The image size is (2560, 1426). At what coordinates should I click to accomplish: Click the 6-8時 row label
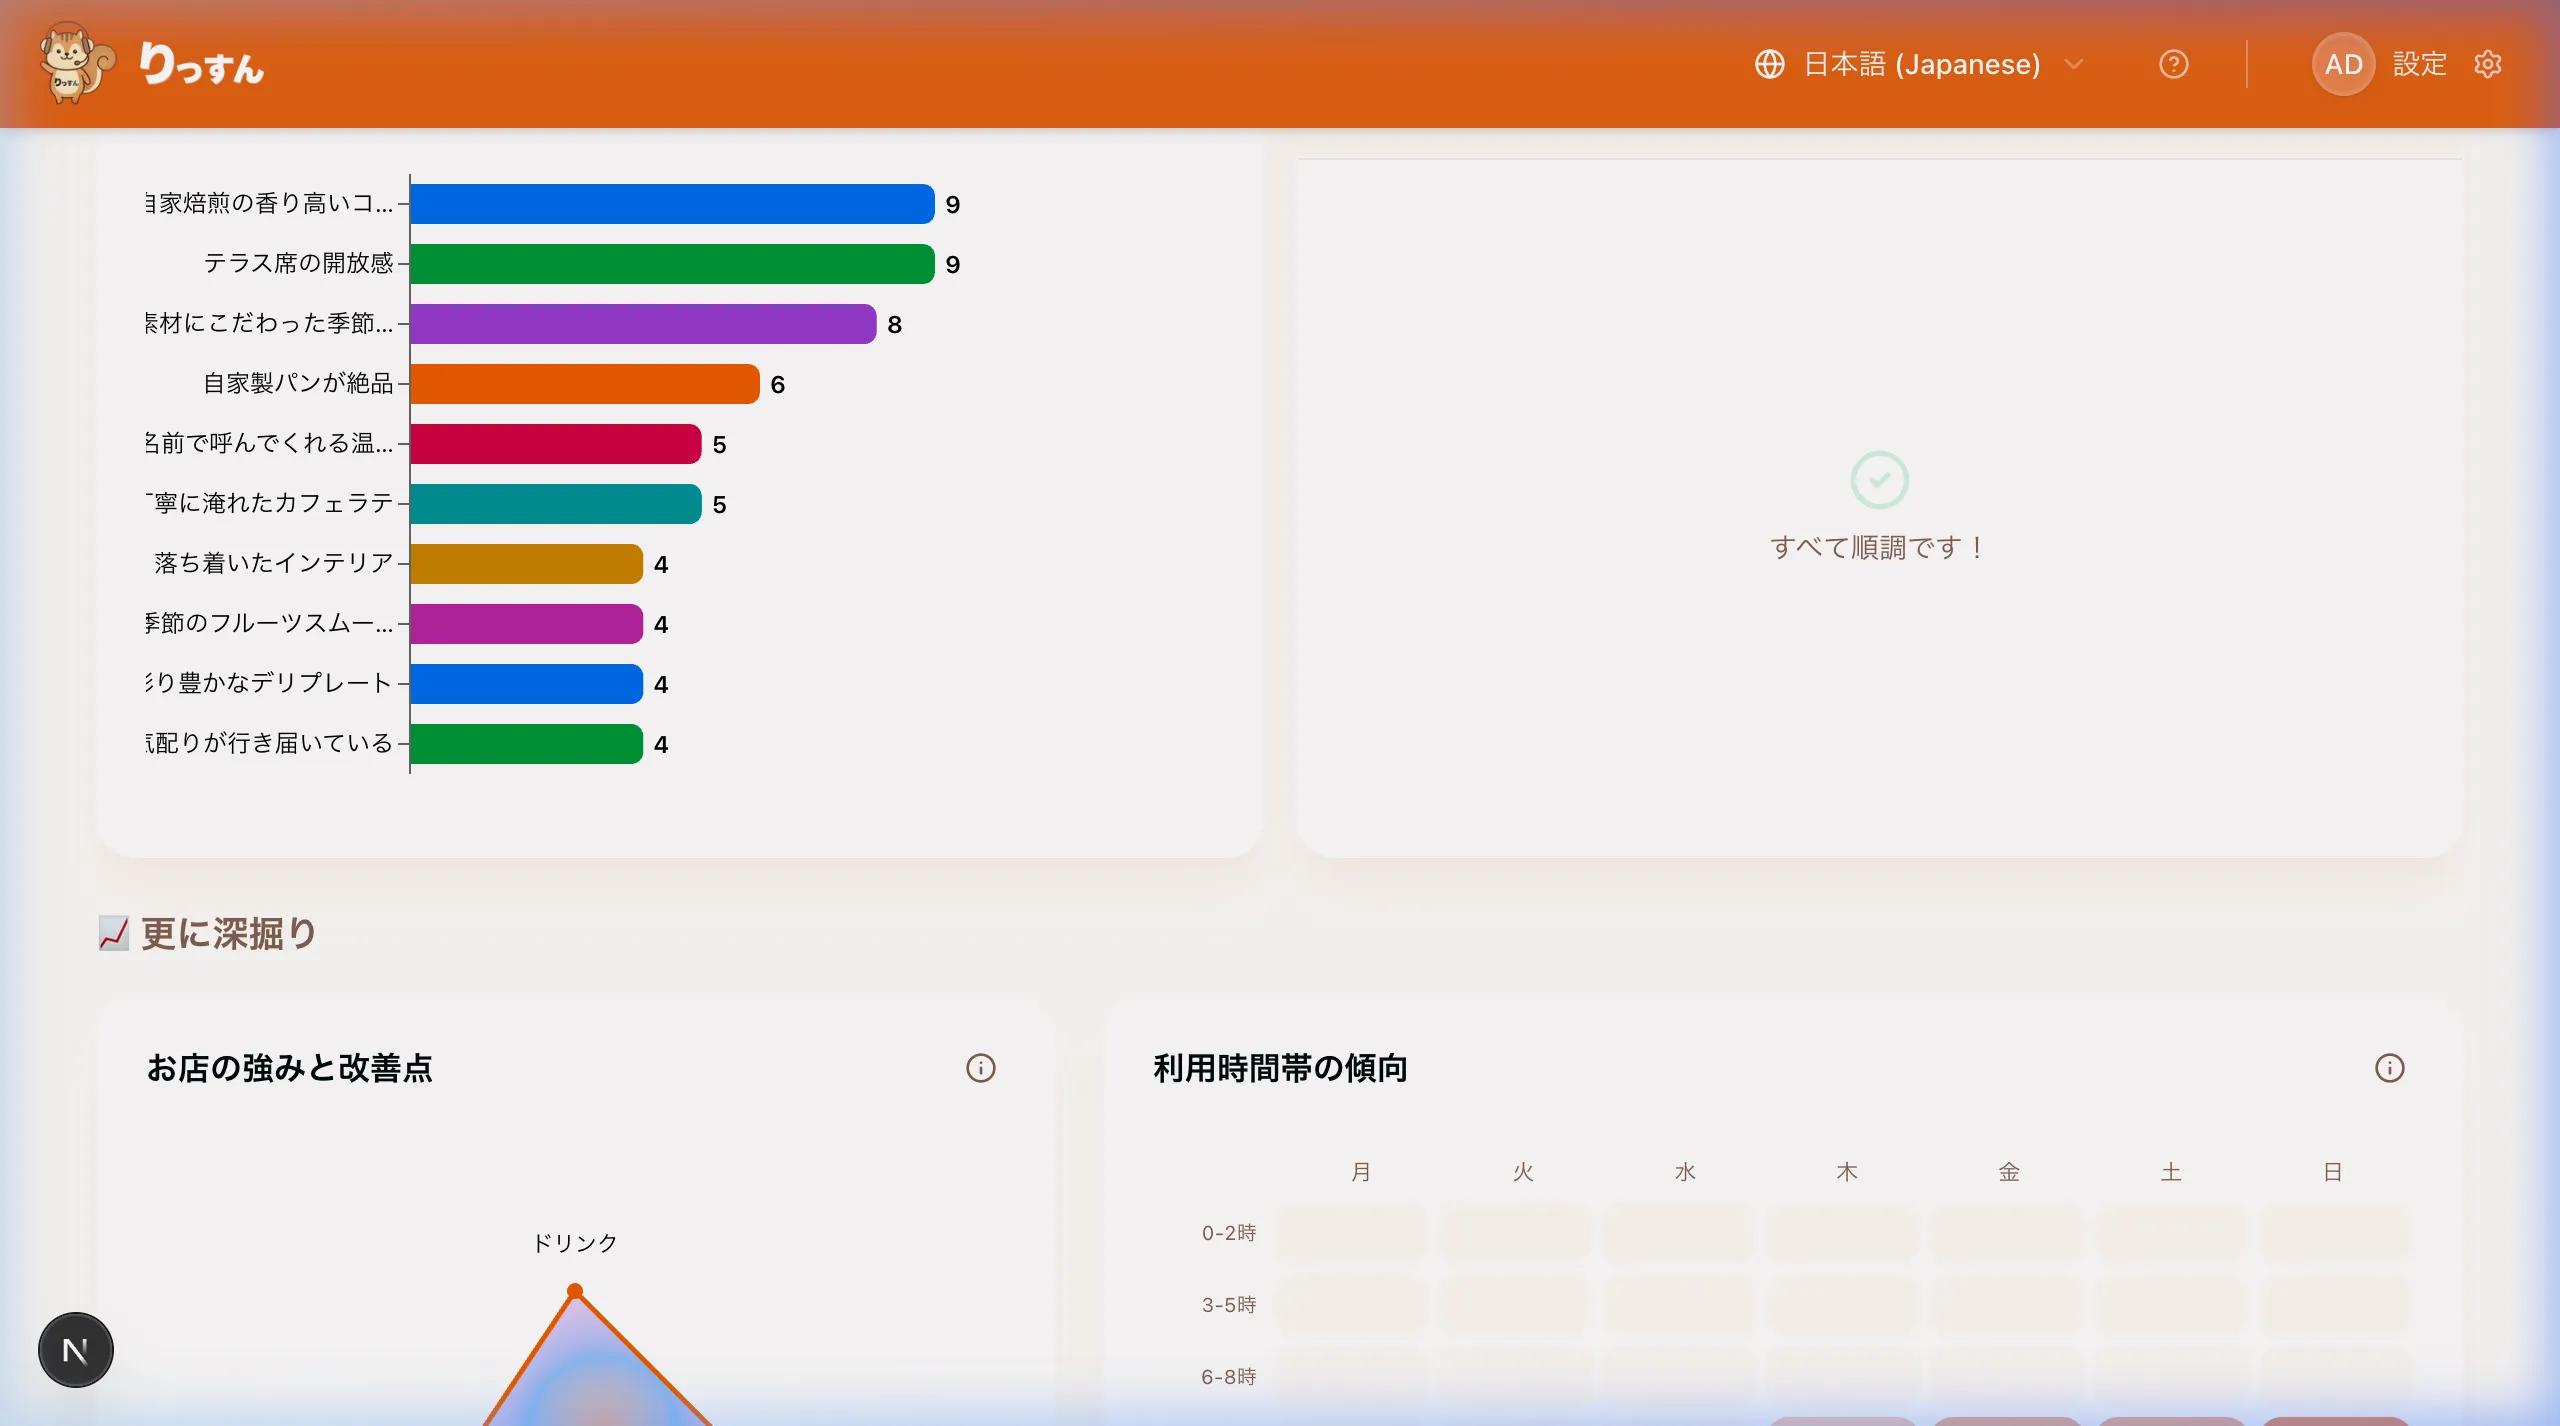point(1229,1377)
